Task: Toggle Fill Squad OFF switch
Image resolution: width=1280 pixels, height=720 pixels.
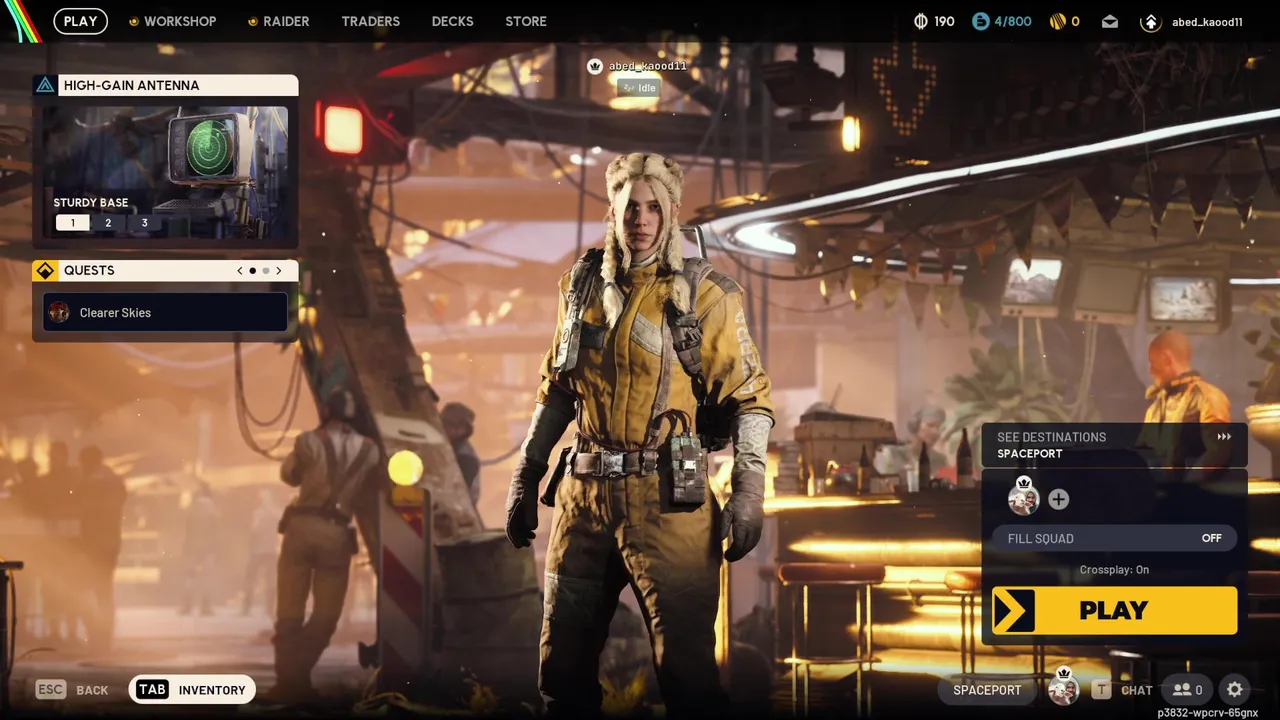Action: (x=1114, y=538)
